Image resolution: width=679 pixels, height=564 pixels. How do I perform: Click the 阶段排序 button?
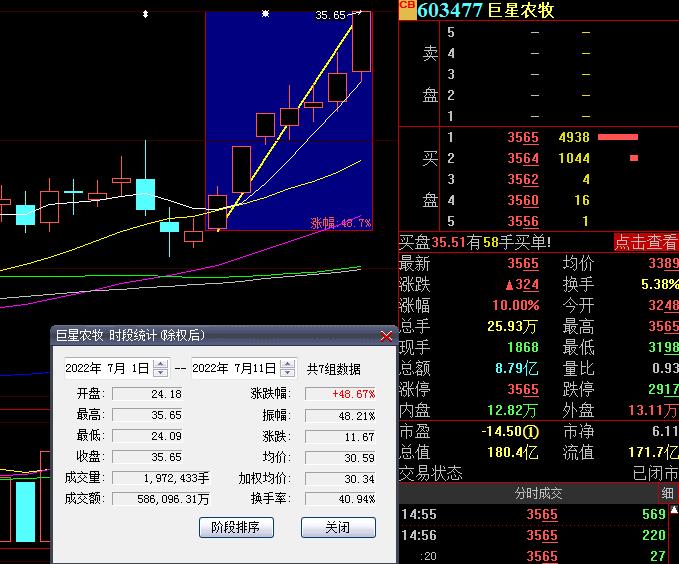pos(236,527)
